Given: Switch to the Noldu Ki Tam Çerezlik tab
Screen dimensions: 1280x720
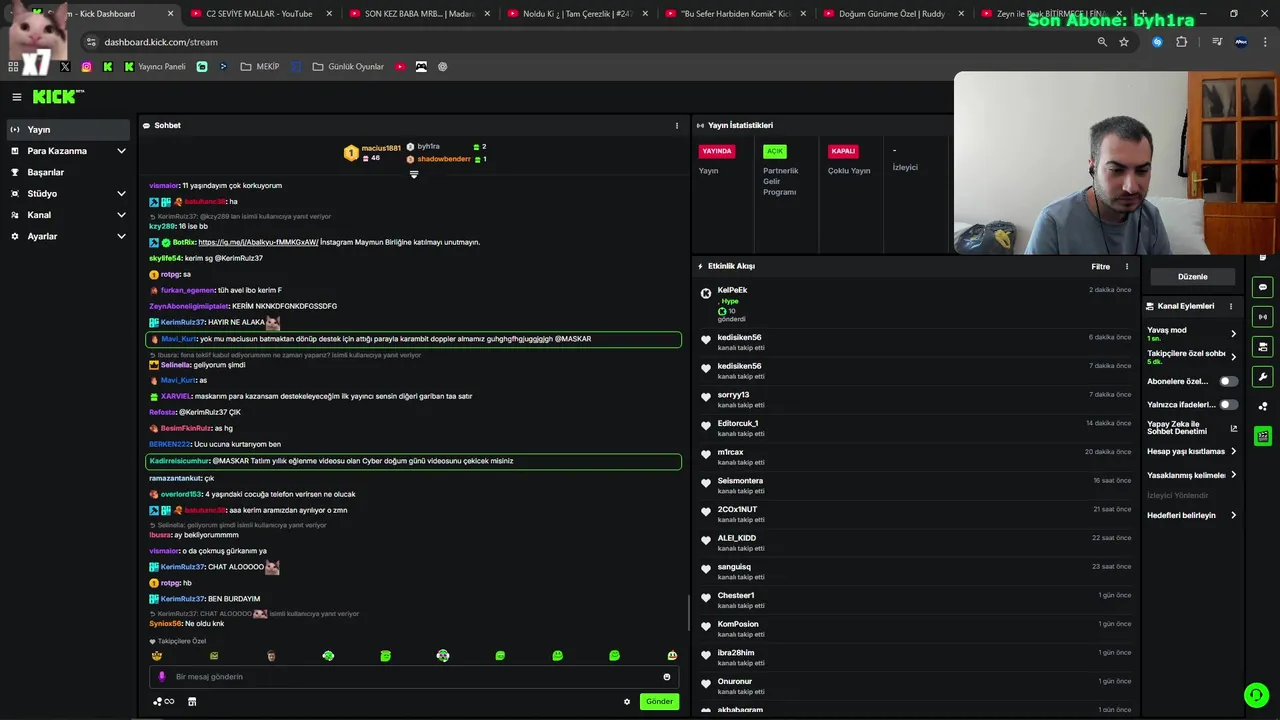Looking at the screenshot, I should pyautogui.click(x=578, y=14).
